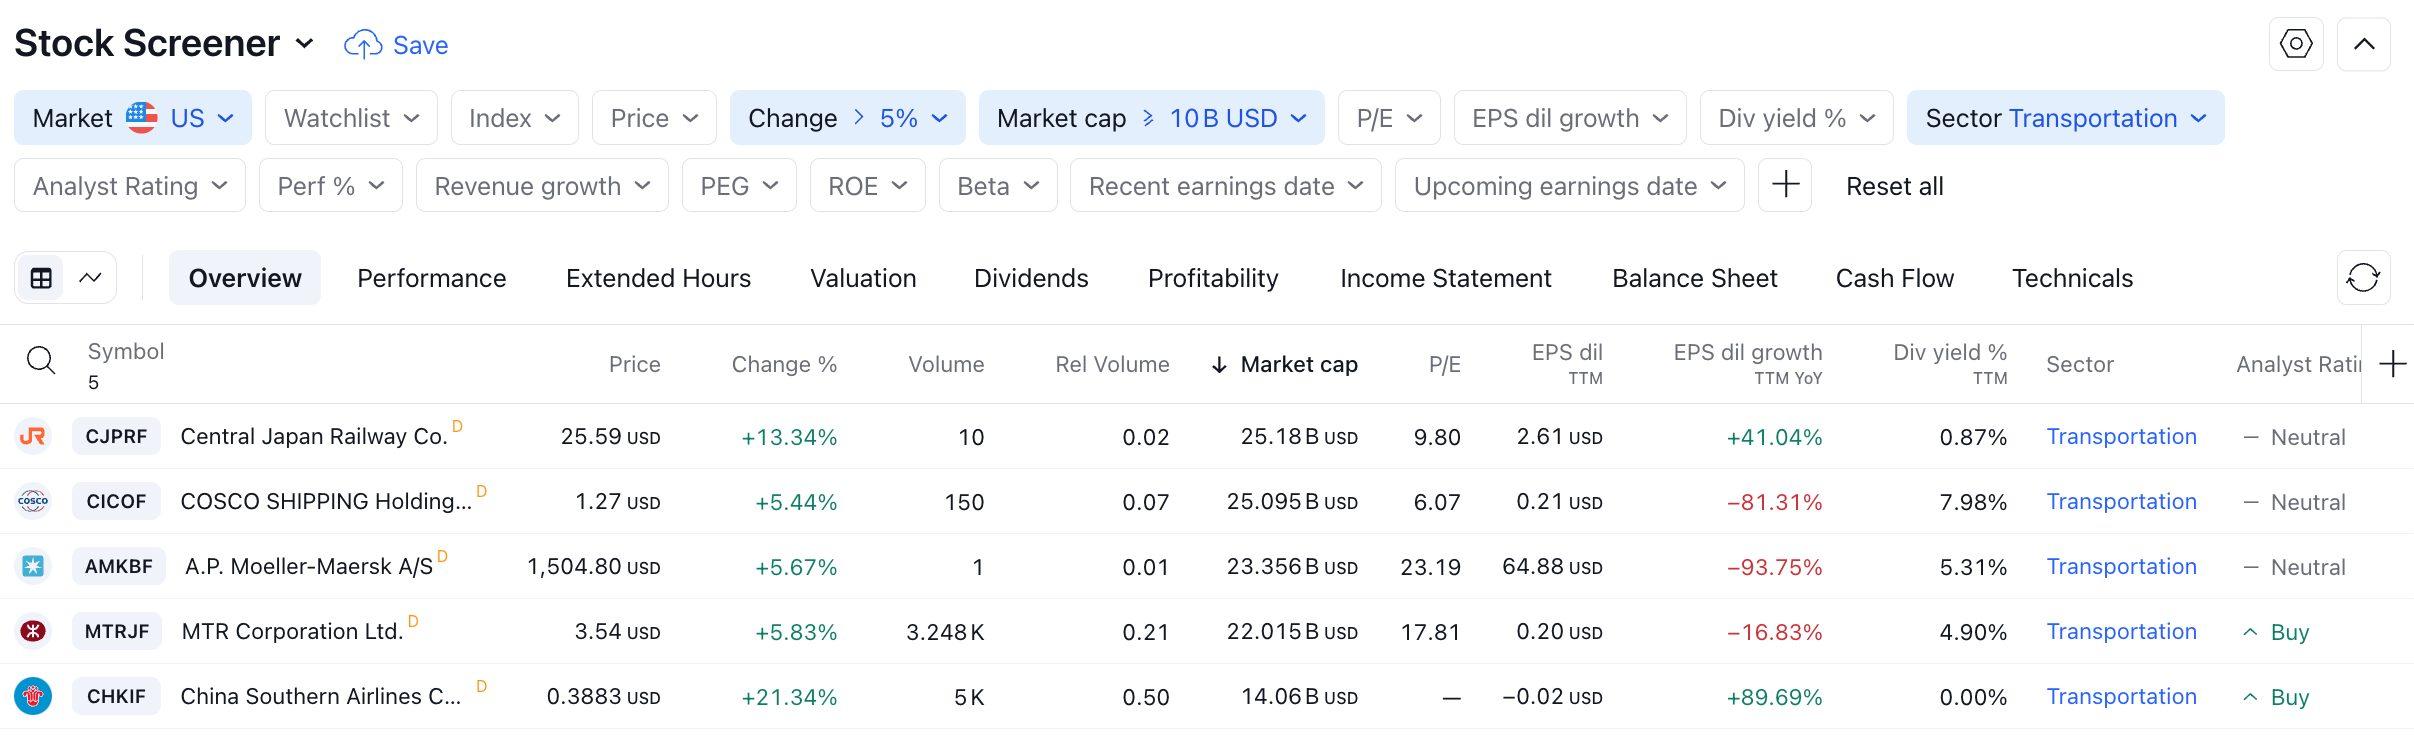Open the EPS dil growth filter dropdown

click(x=1570, y=118)
